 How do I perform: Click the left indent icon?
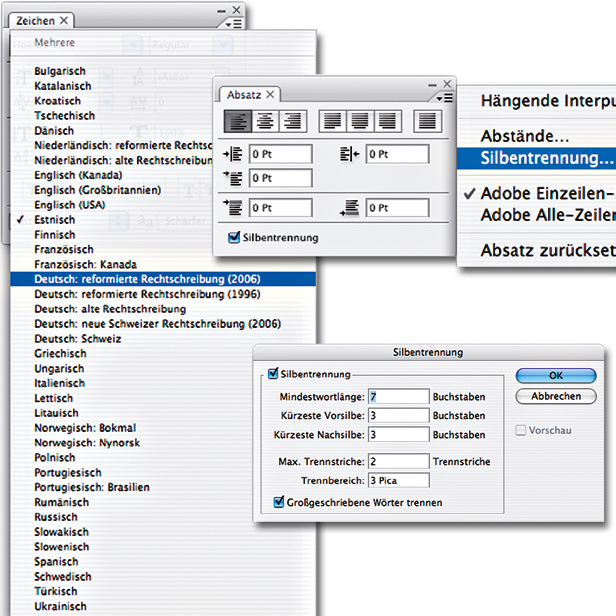[x=233, y=154]
